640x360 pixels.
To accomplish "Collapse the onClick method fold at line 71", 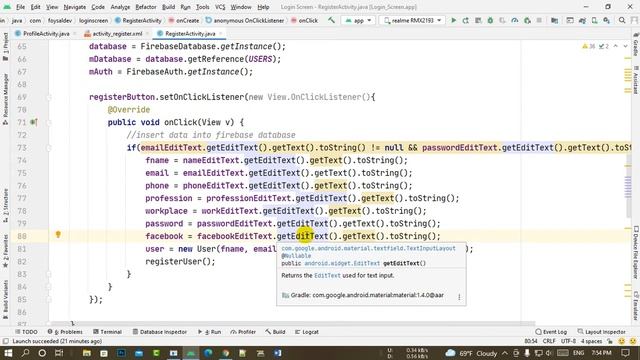I will 49,122.
